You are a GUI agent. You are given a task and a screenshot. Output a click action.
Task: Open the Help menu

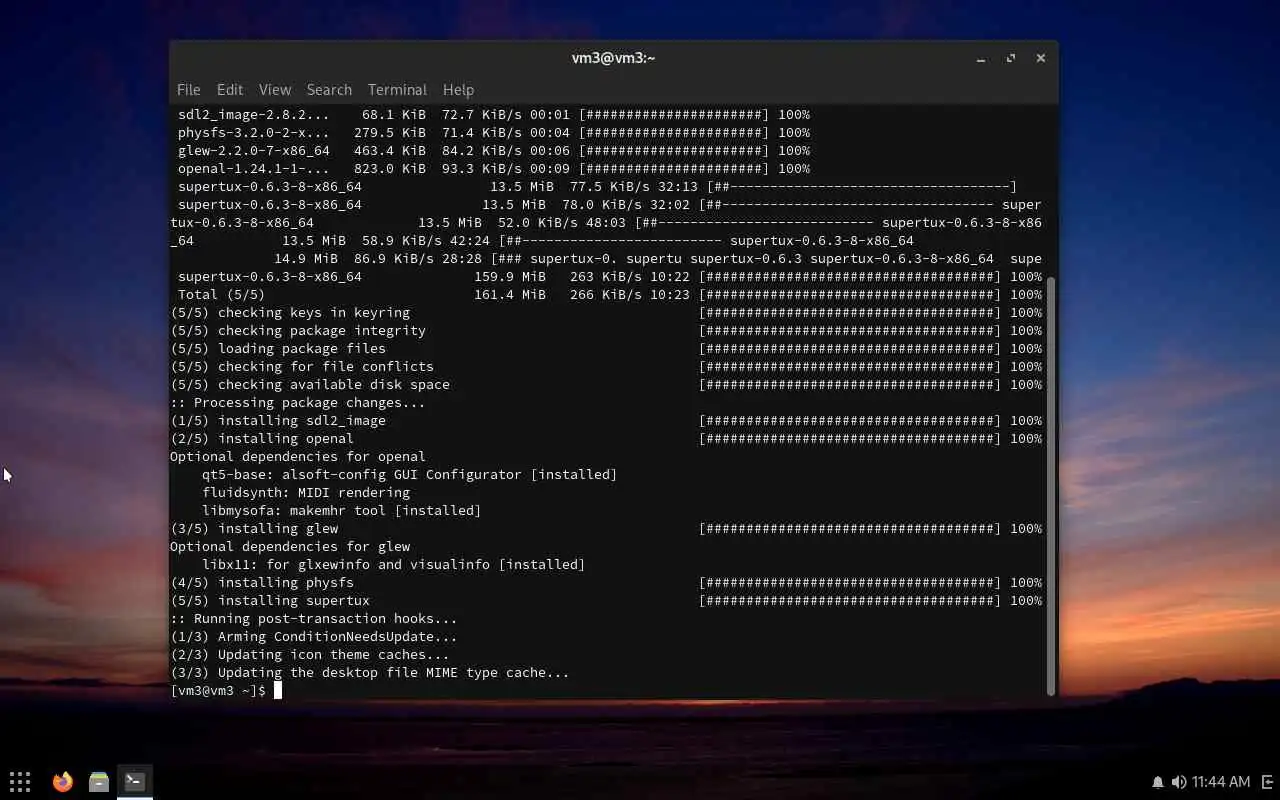tap(458, 89)
